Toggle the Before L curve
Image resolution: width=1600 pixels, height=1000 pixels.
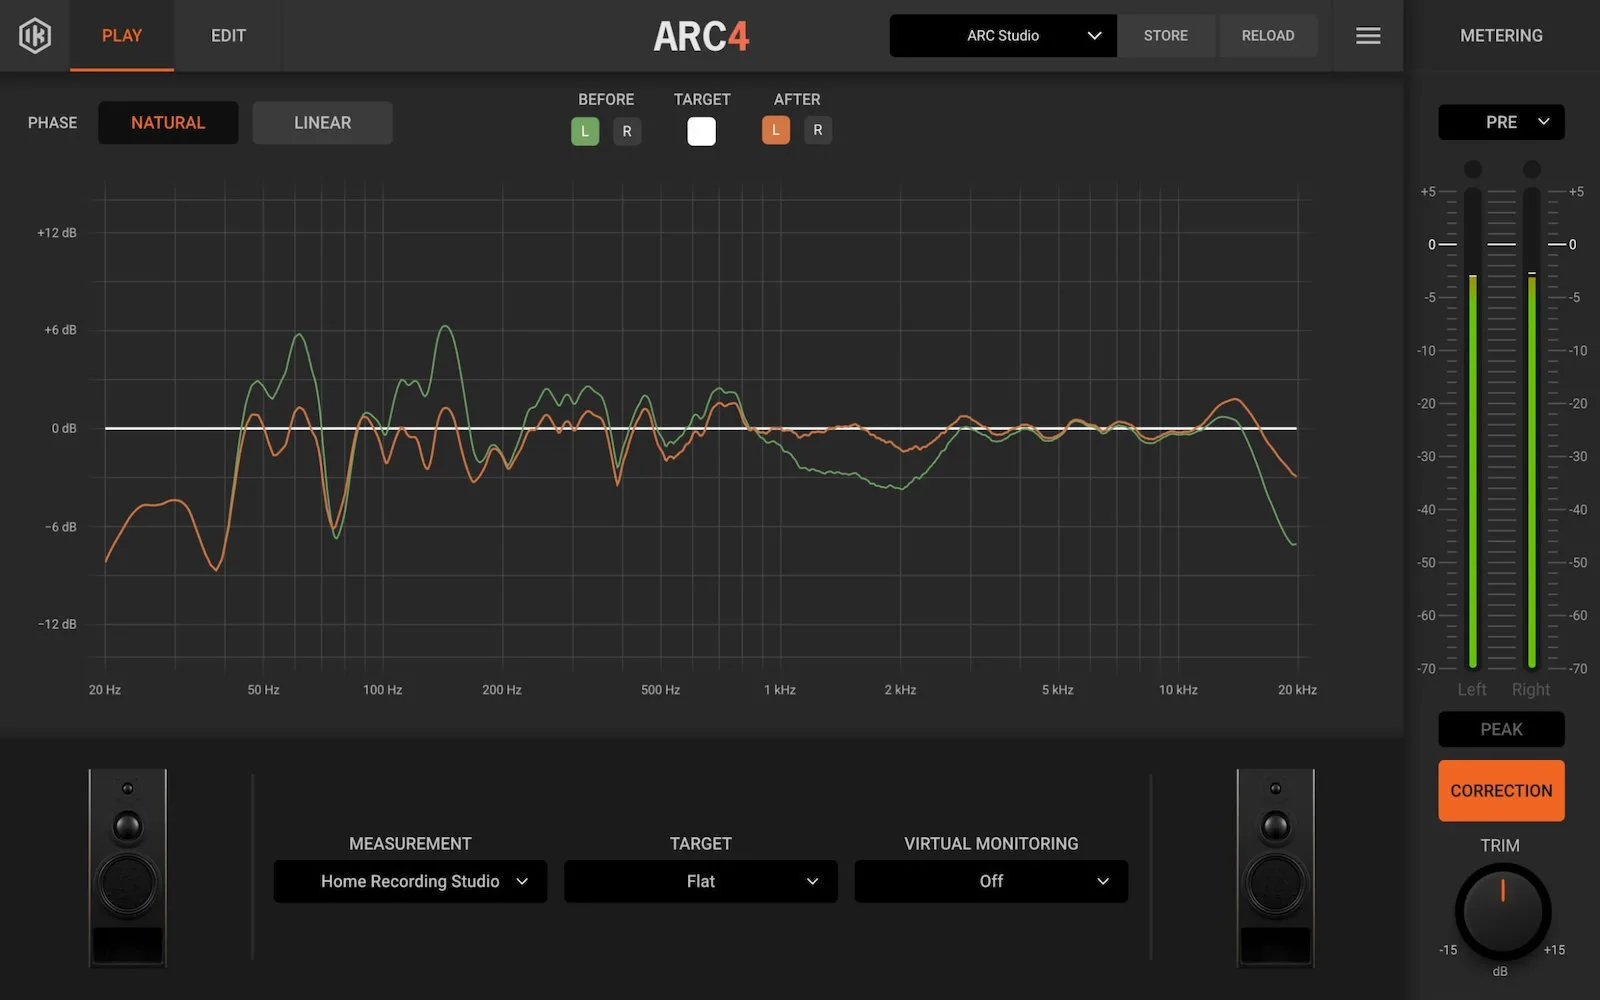pyautogui.click(x=585, y=131)
